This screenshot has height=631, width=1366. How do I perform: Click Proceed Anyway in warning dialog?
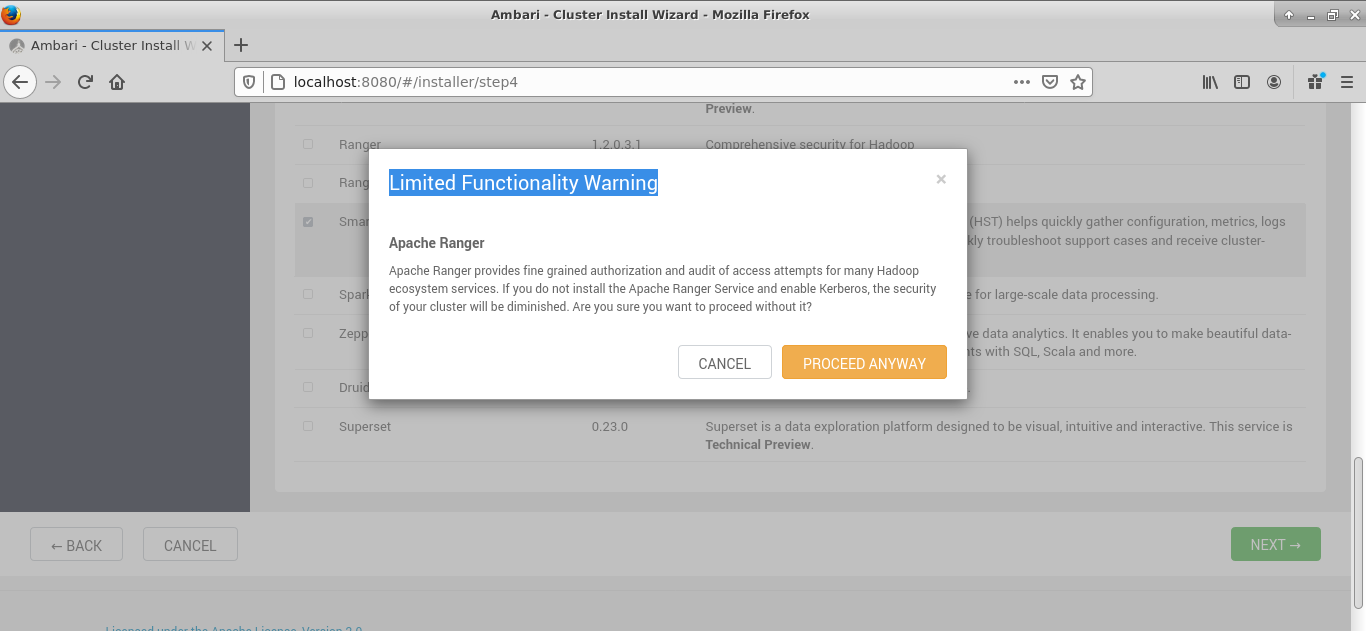[x=864, y=363]
